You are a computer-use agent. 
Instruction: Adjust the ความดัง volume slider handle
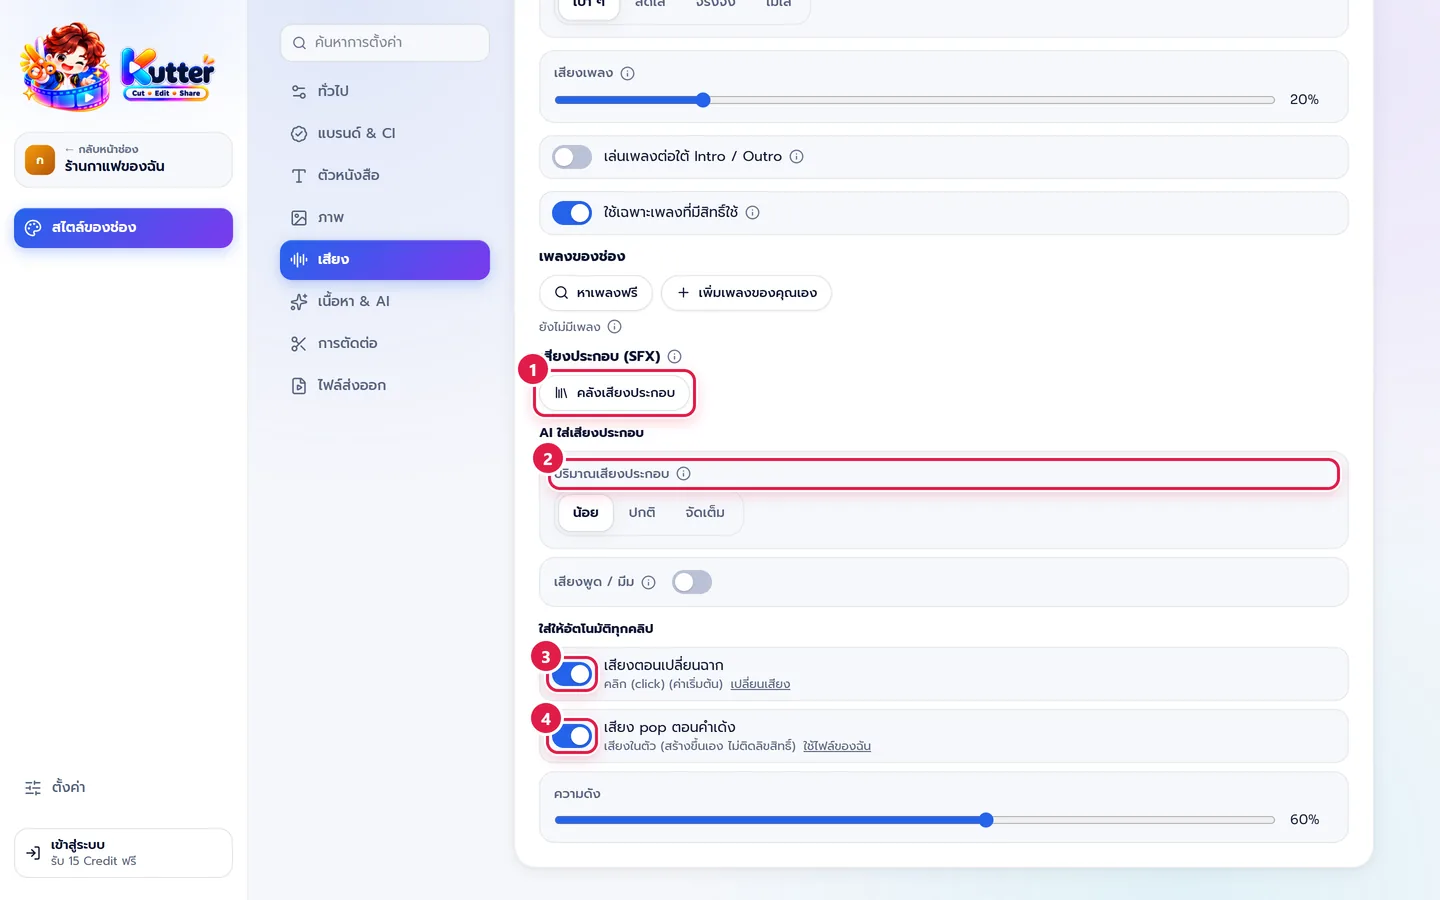986,820
